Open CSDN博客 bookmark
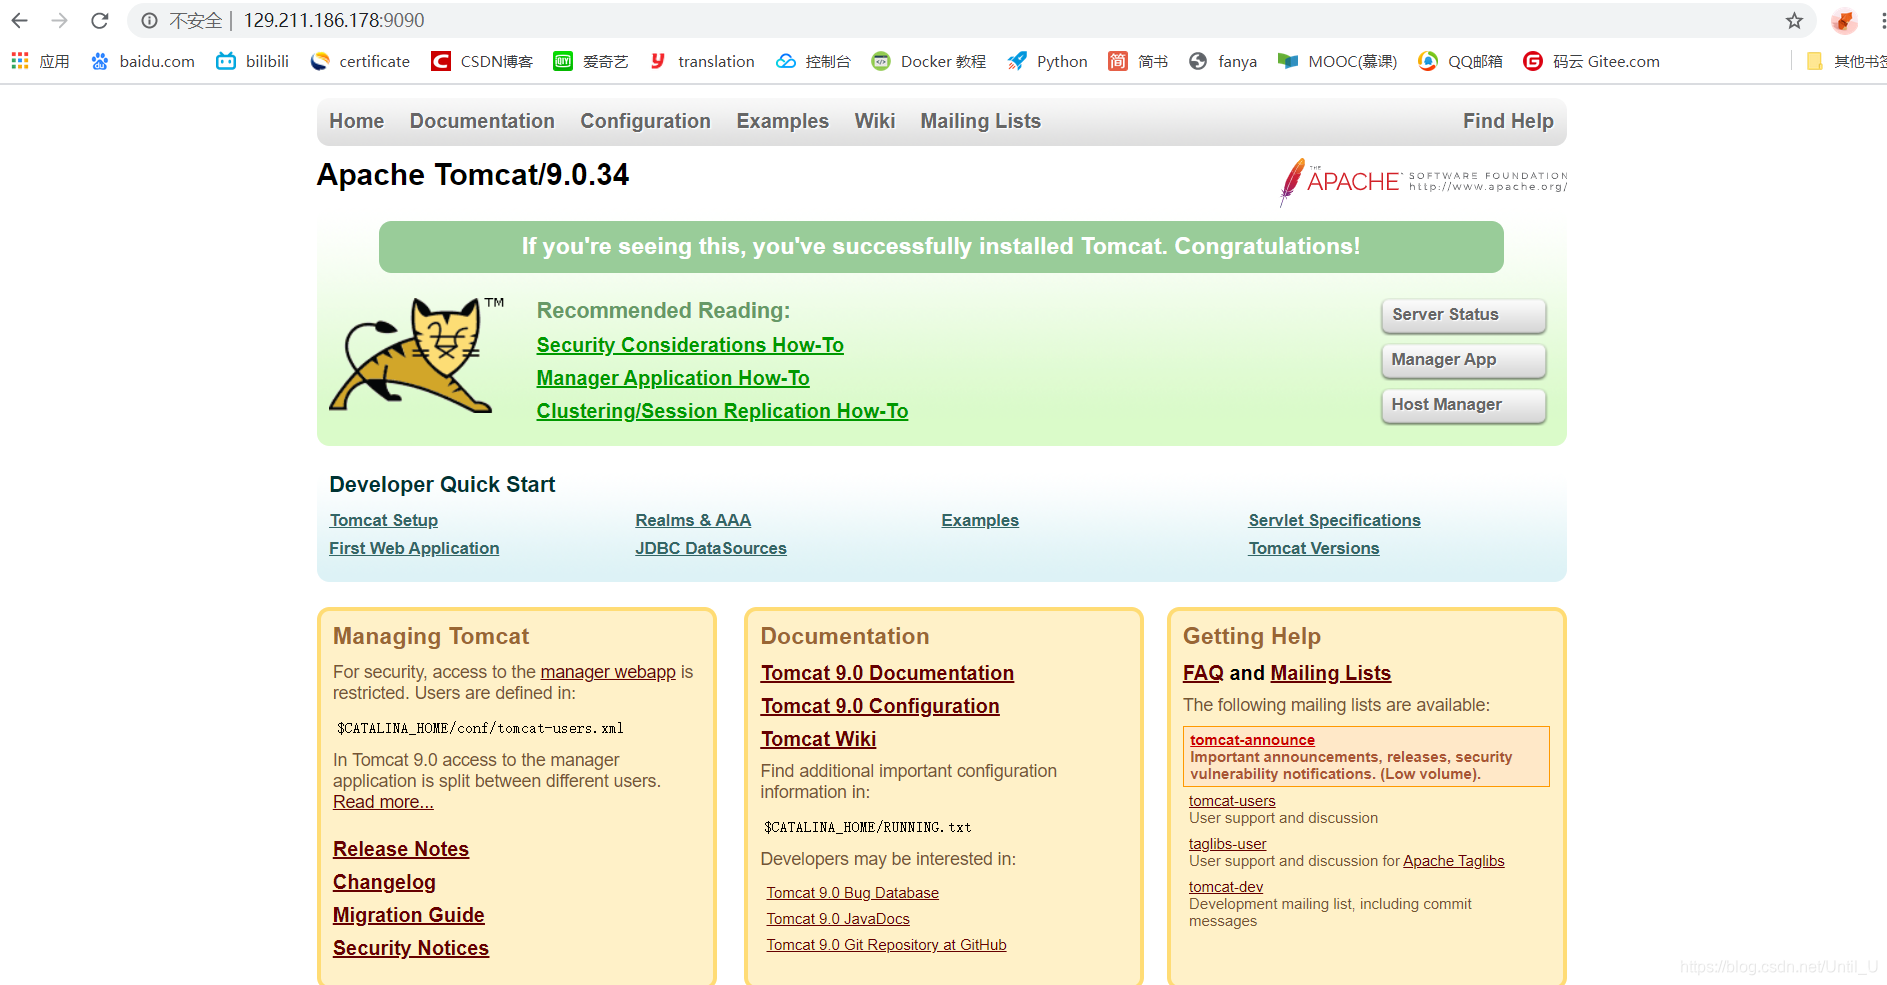Screen dimensions: 1887x985 coord(482,61)
